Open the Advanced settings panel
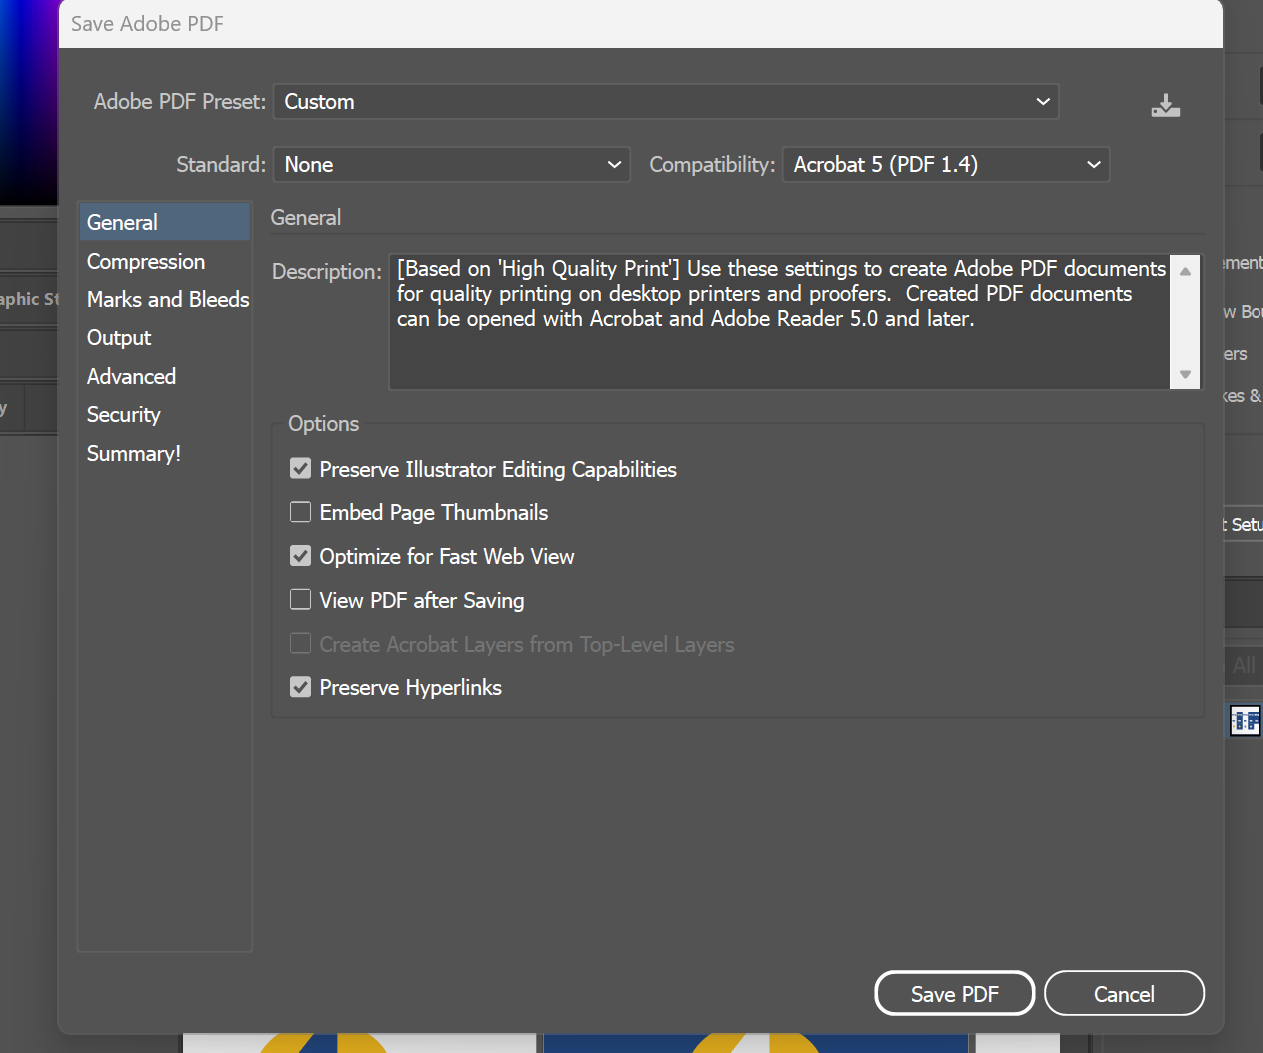The image size is (1263, 1053). (x=131, y=376)
